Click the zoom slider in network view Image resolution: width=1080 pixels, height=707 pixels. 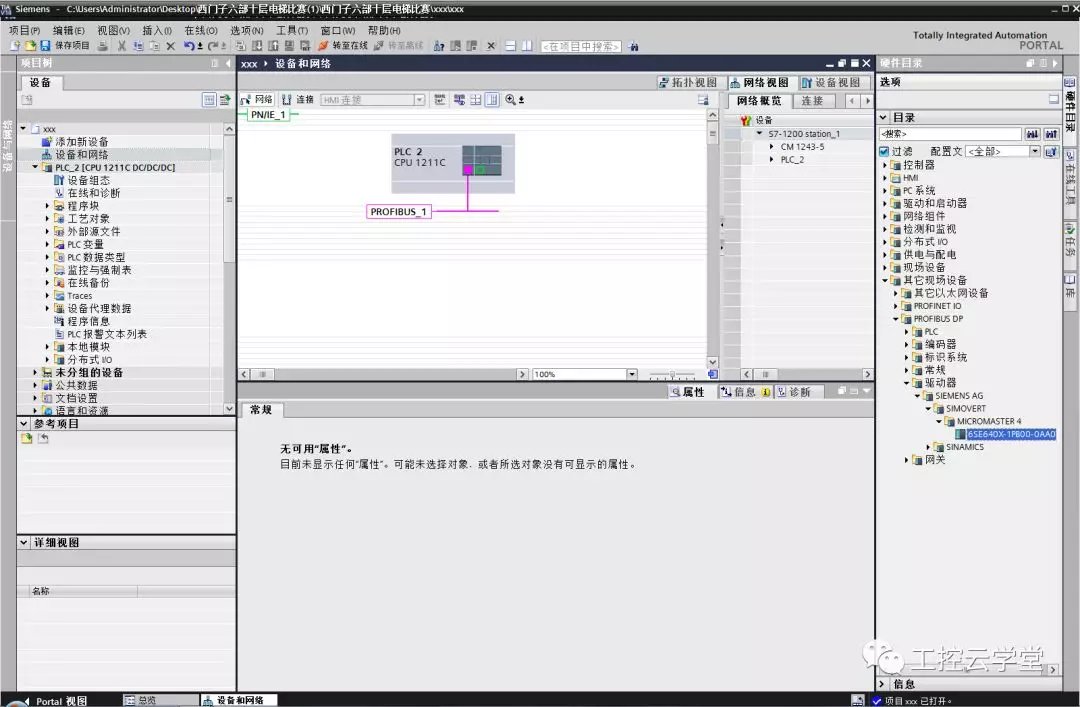point(672,374)
